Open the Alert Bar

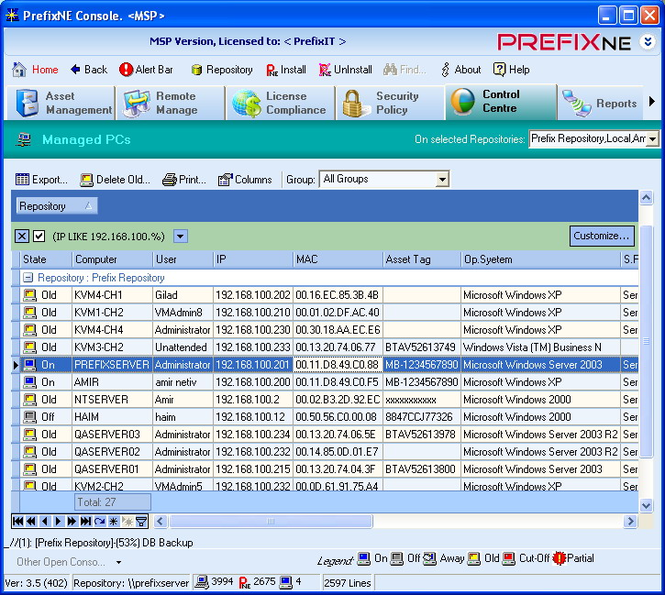click(146, 70)
